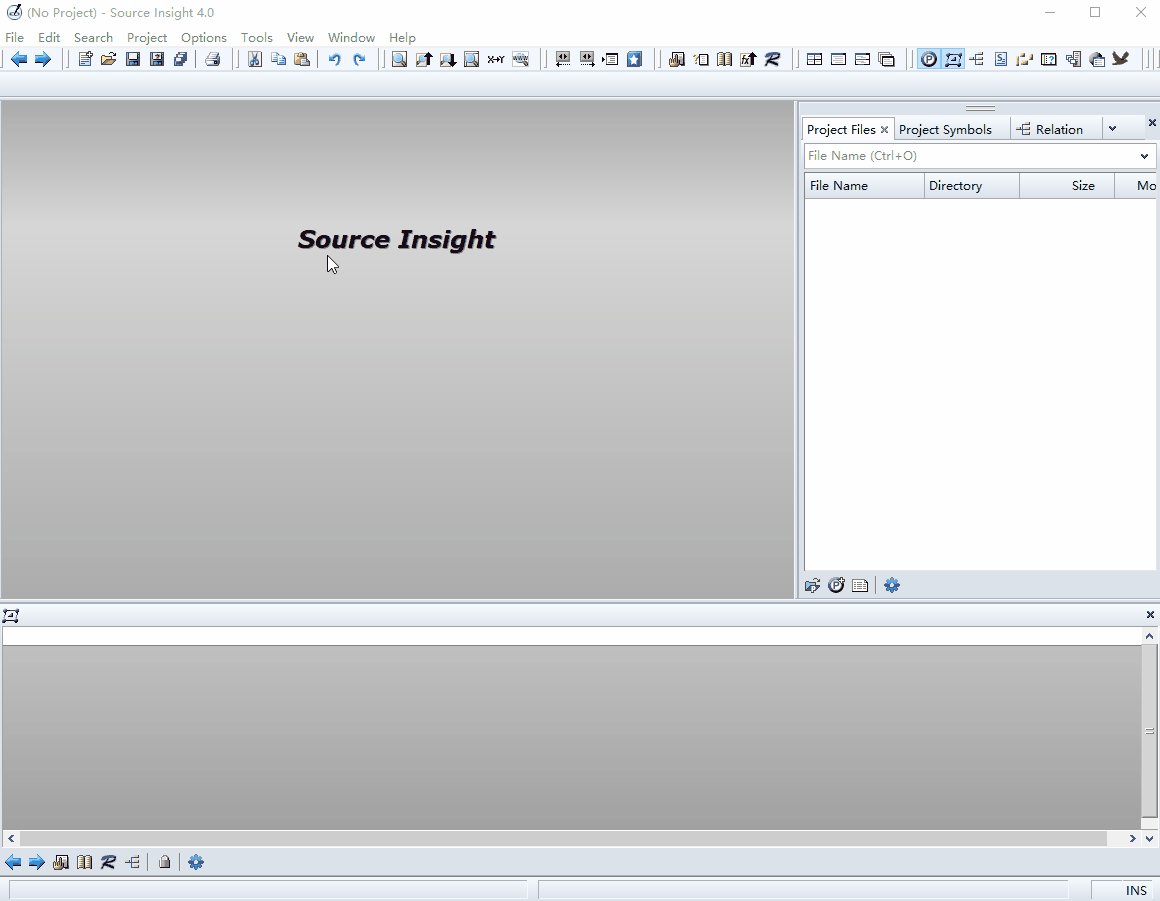Click the bird icon at toolbar end
The height and width of the screenshot is (901, 1160).
click(1121, 58)
